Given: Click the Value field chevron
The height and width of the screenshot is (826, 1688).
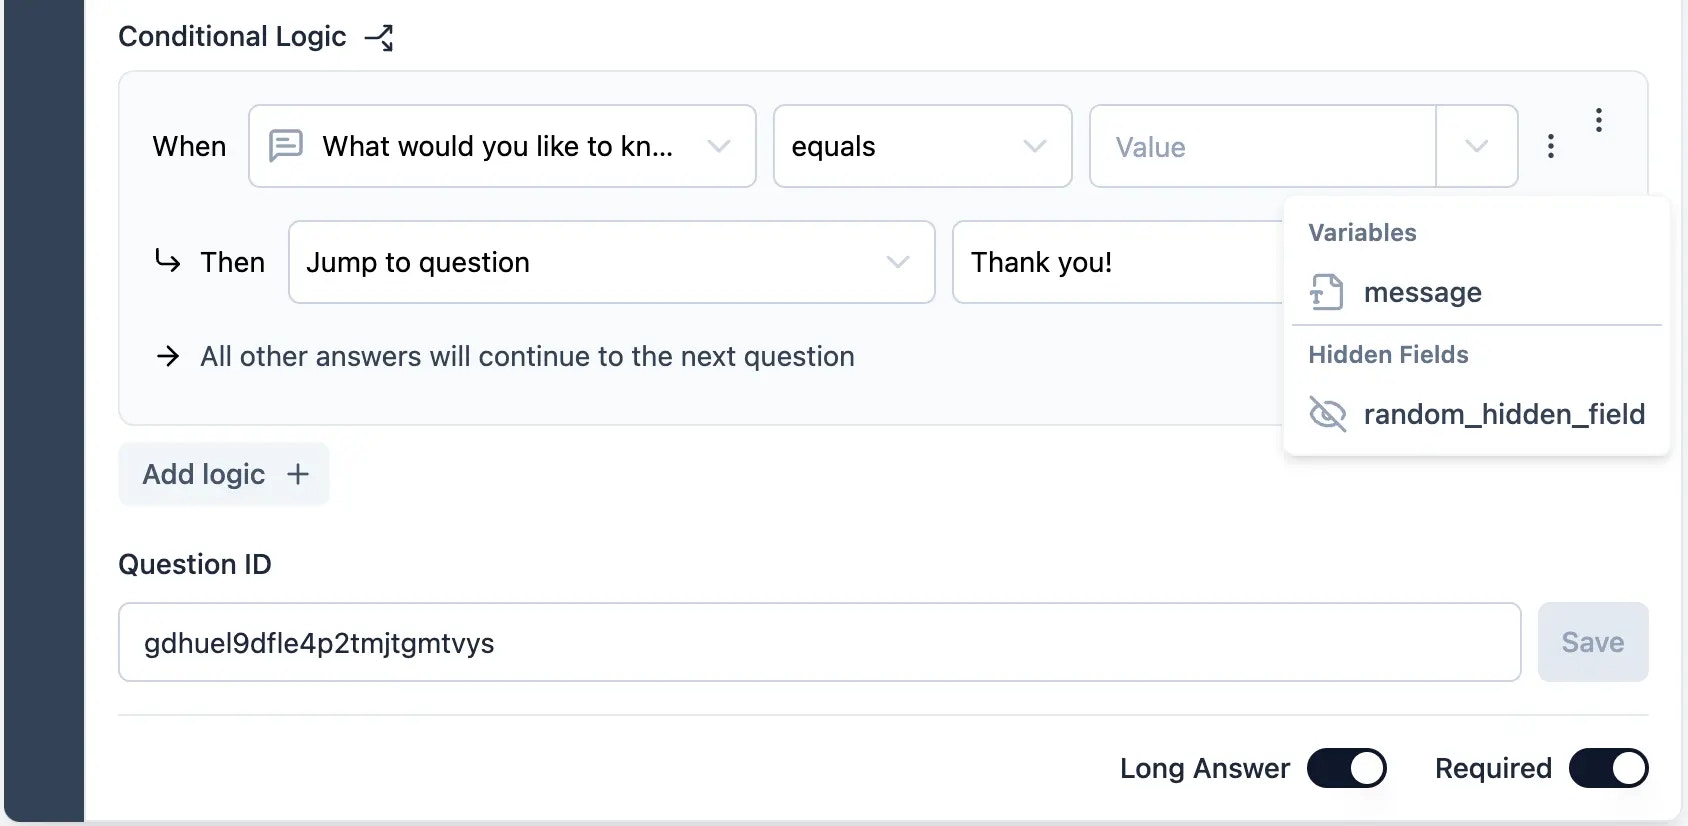Looking at the screenshot, I should [x=1477, y=146].
